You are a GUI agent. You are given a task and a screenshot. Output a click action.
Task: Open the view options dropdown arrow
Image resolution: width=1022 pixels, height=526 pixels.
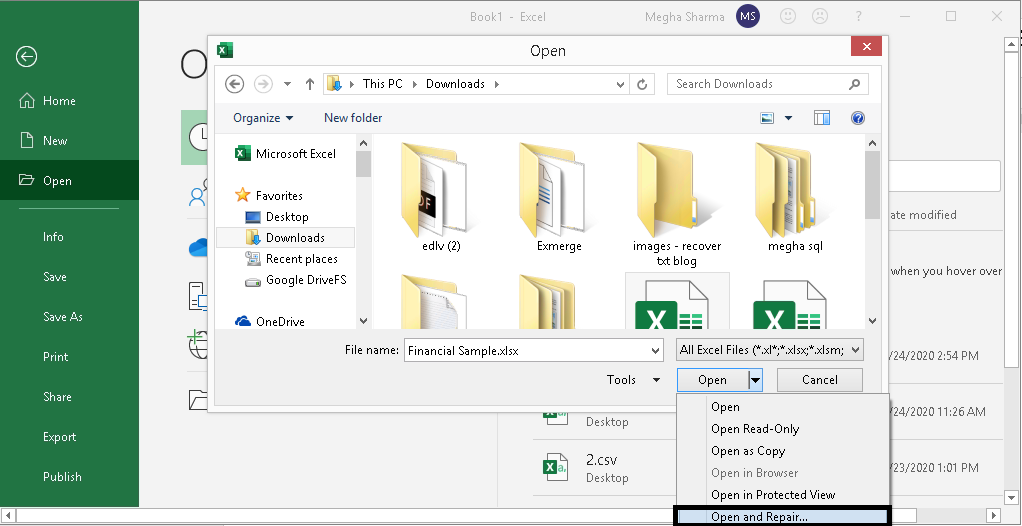point(788,118)
